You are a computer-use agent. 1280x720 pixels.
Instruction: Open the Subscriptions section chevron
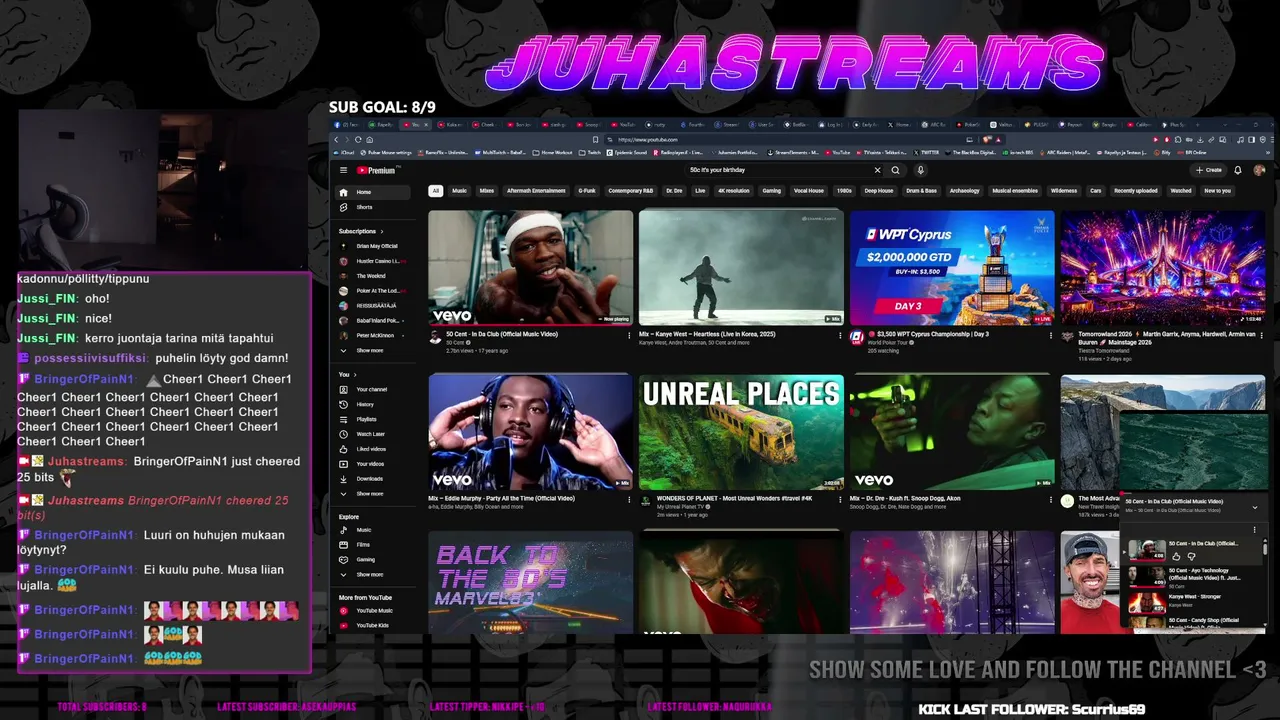[381, 231]
